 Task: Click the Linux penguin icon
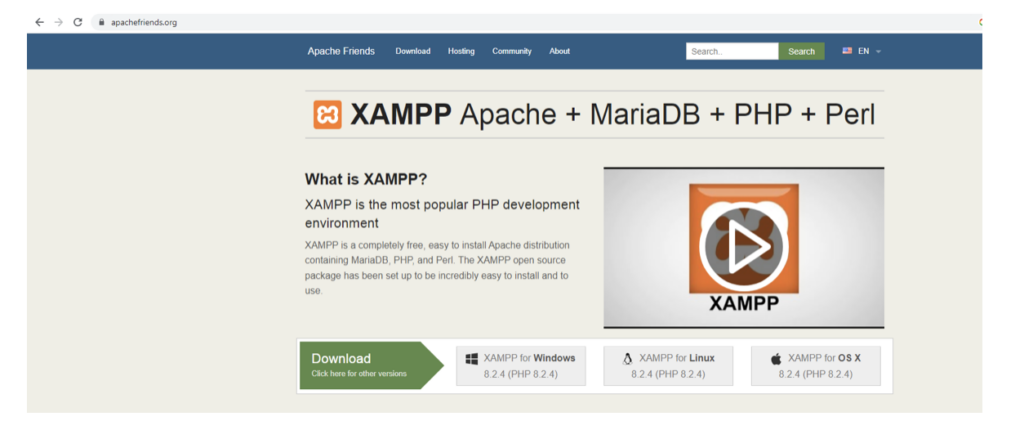tap(627, 358)
